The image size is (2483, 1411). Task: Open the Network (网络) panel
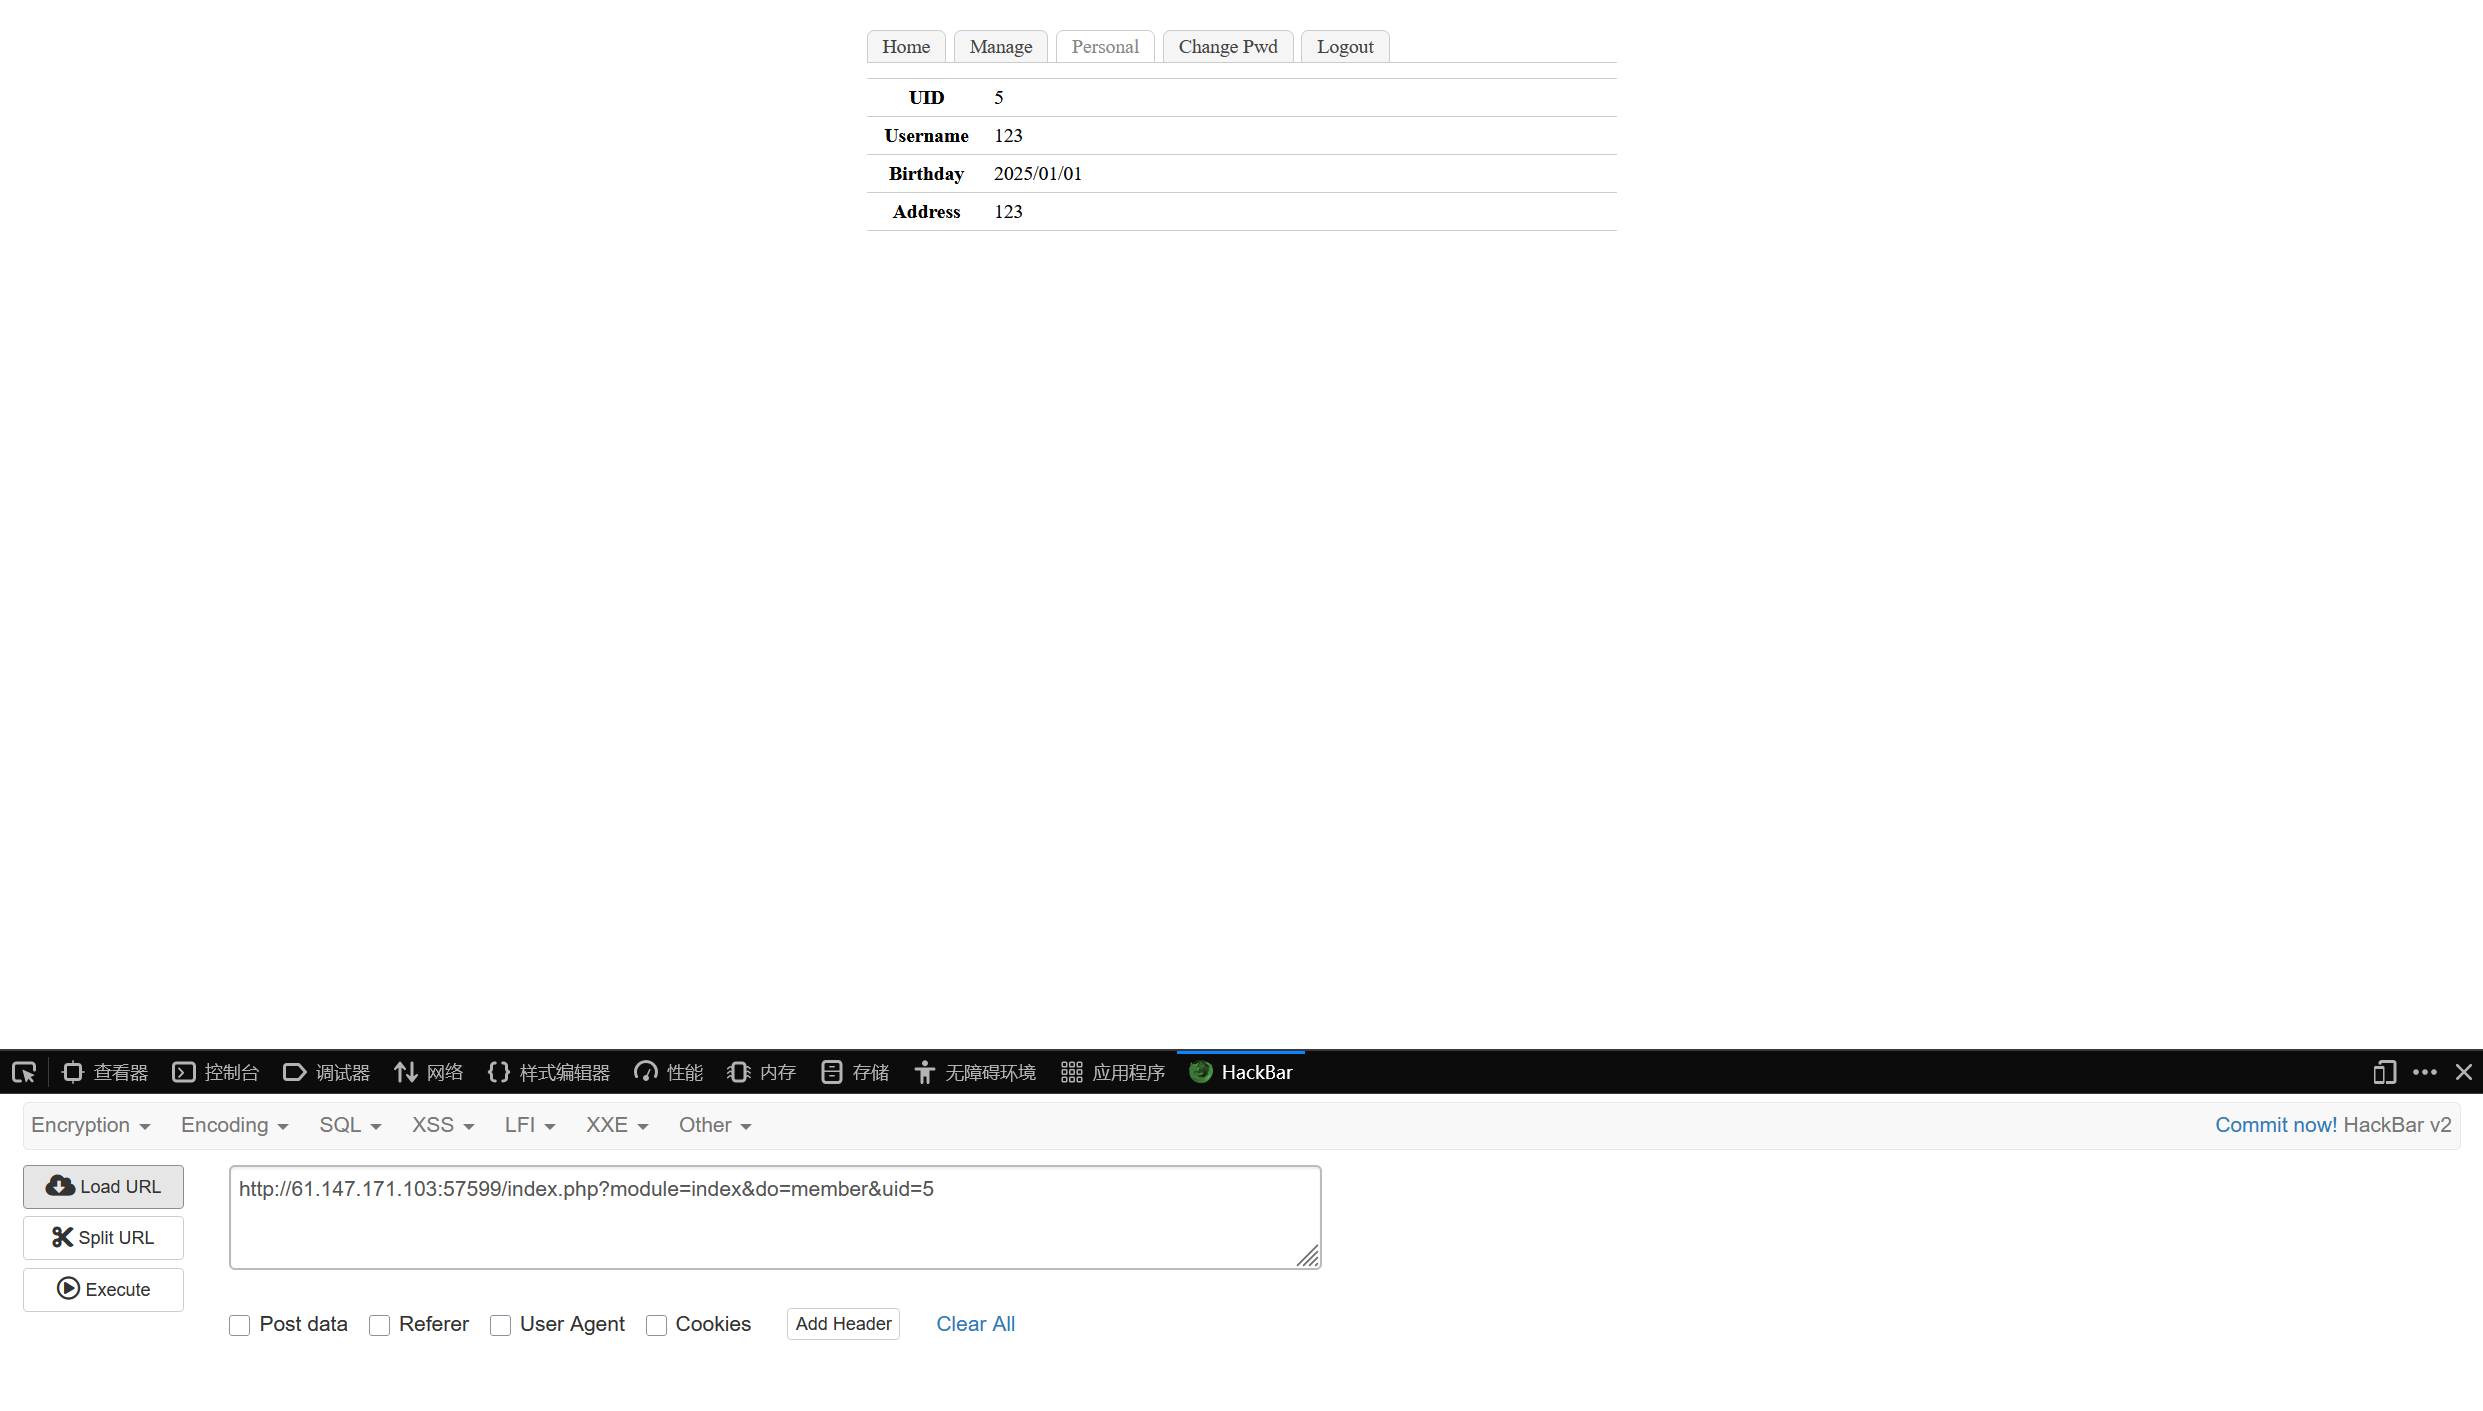[x=429, y=1072]
